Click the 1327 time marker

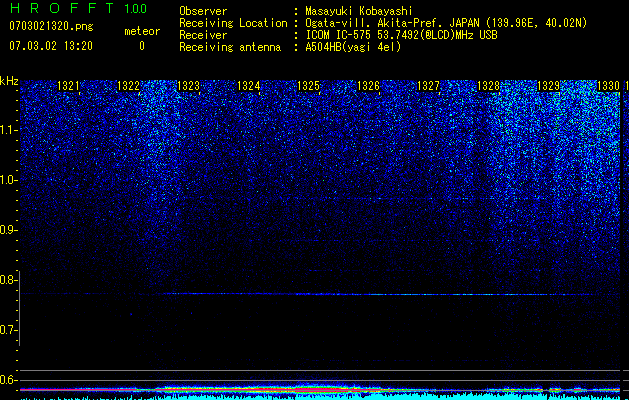click(x=428, y=85)
